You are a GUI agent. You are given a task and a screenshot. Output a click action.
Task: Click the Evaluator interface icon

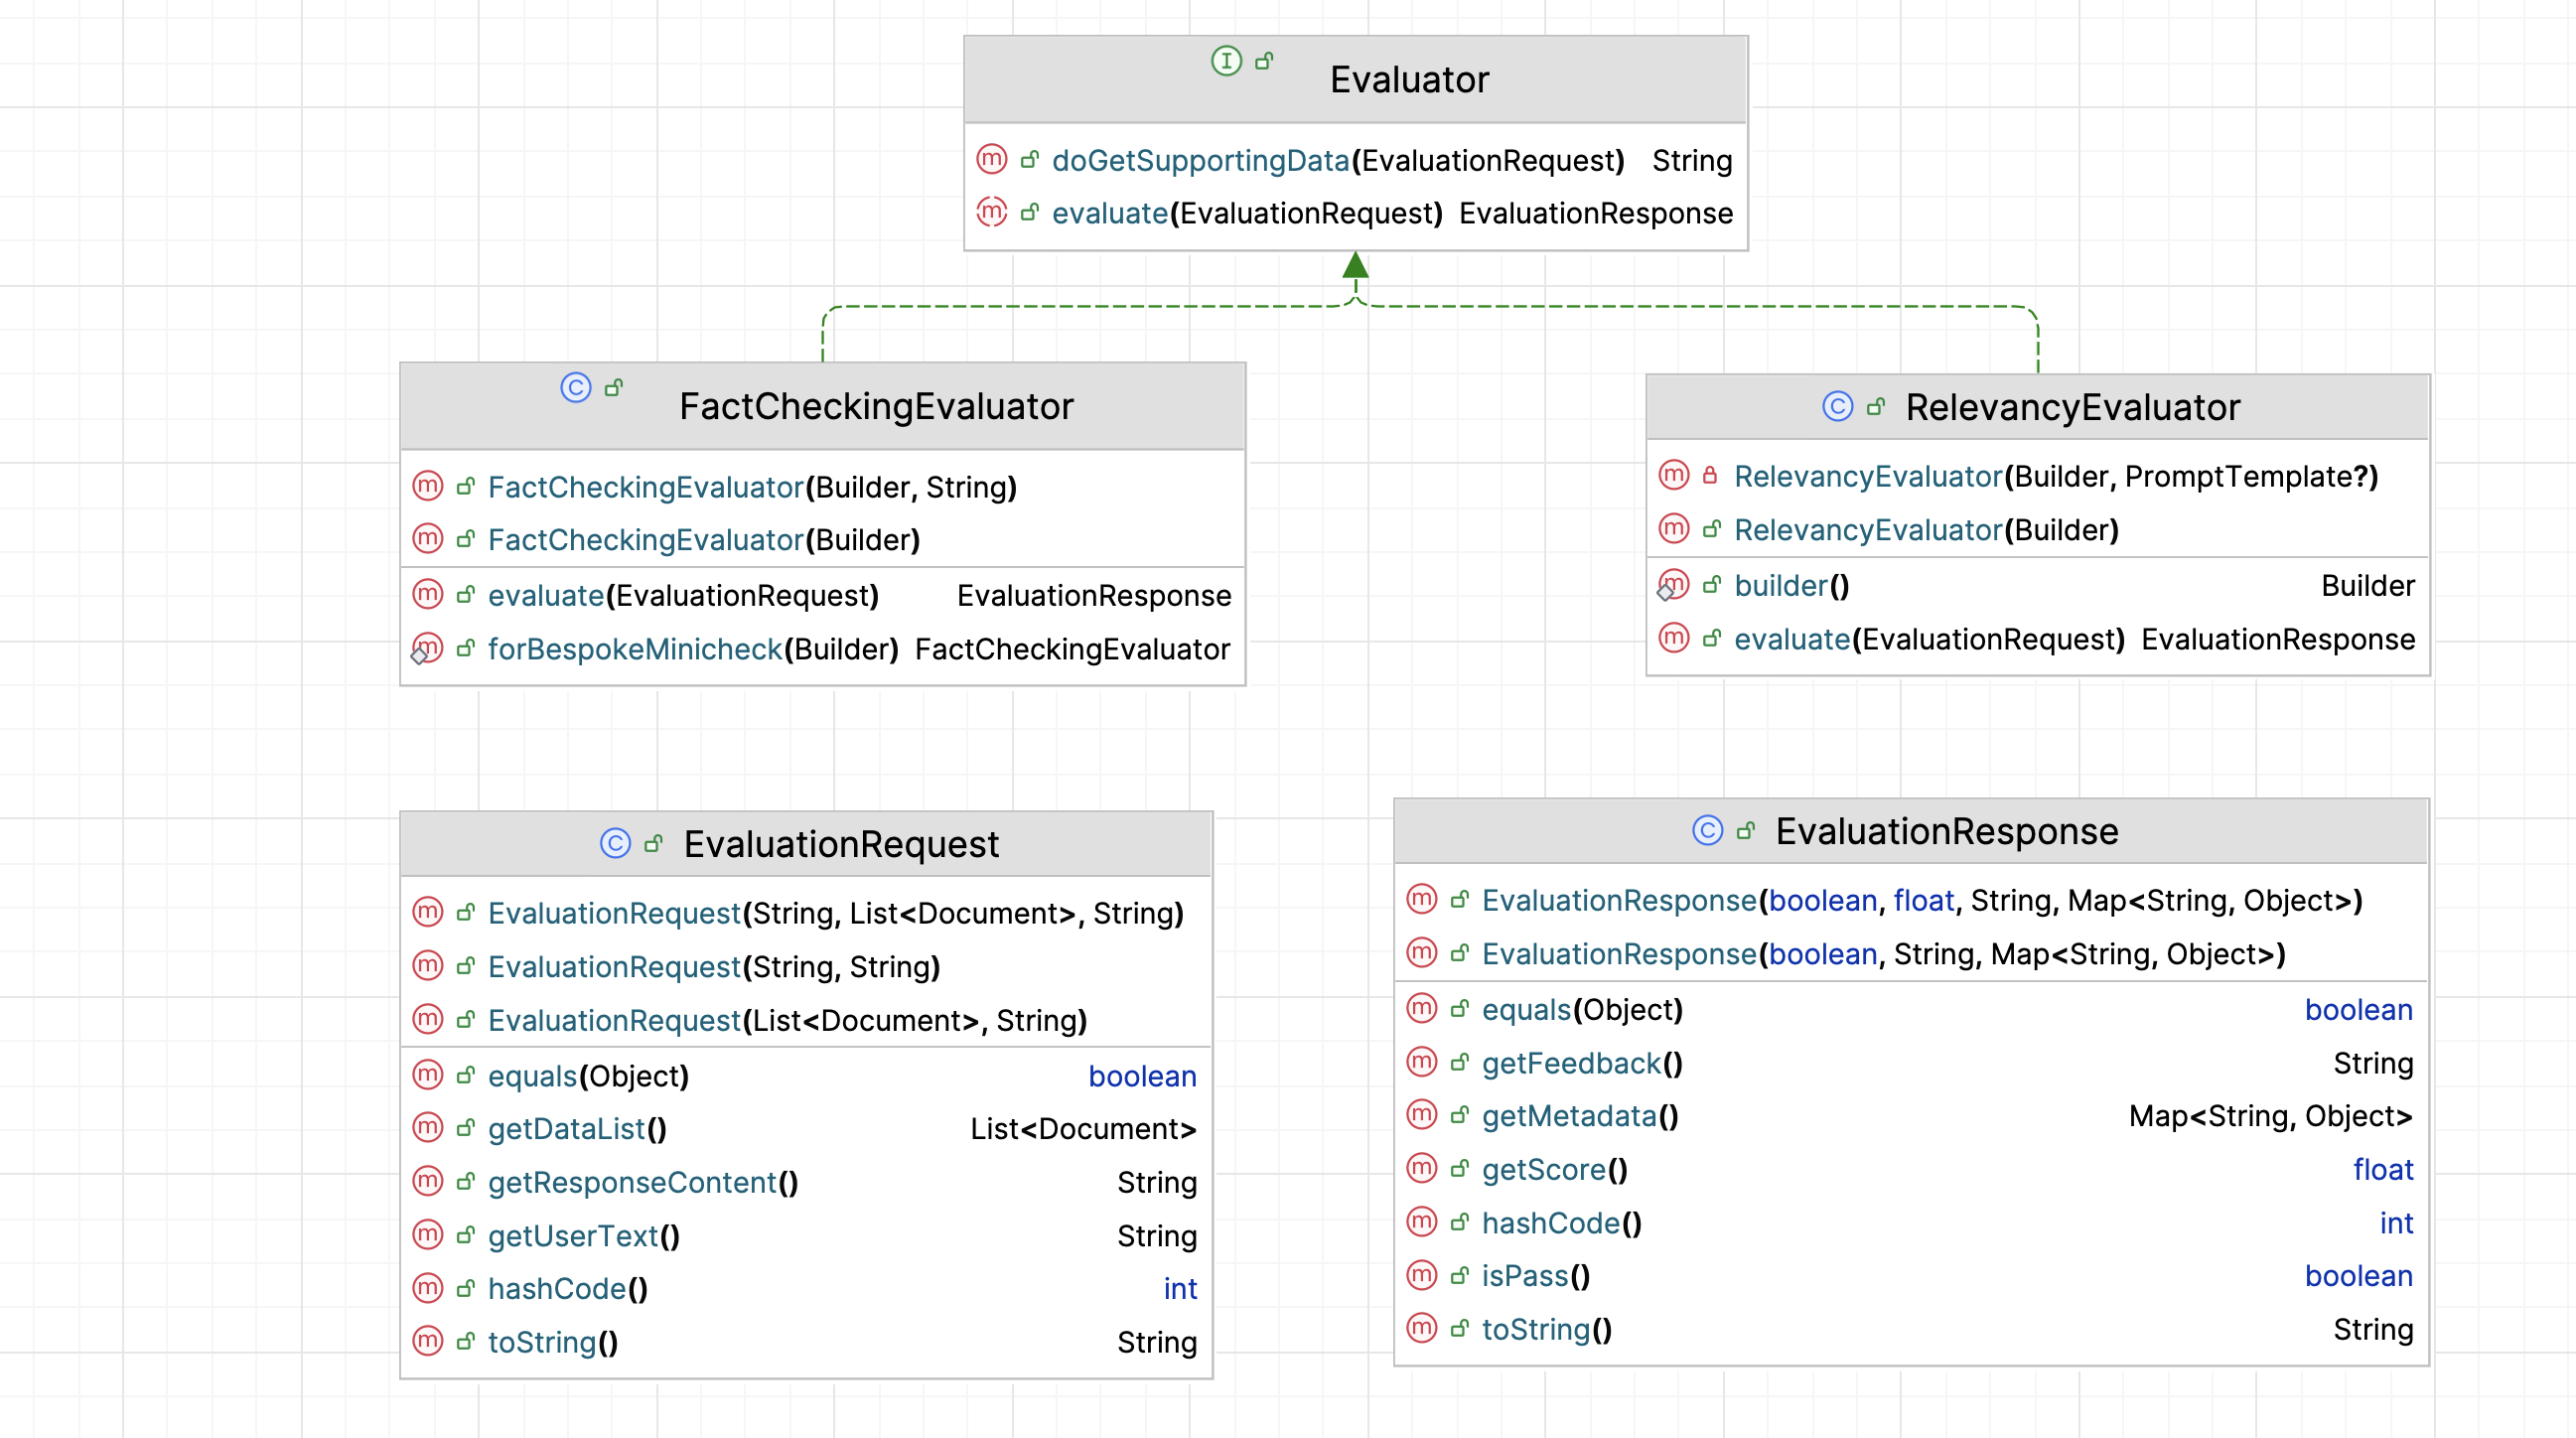pyautogui.click(x=1226, y=61)
